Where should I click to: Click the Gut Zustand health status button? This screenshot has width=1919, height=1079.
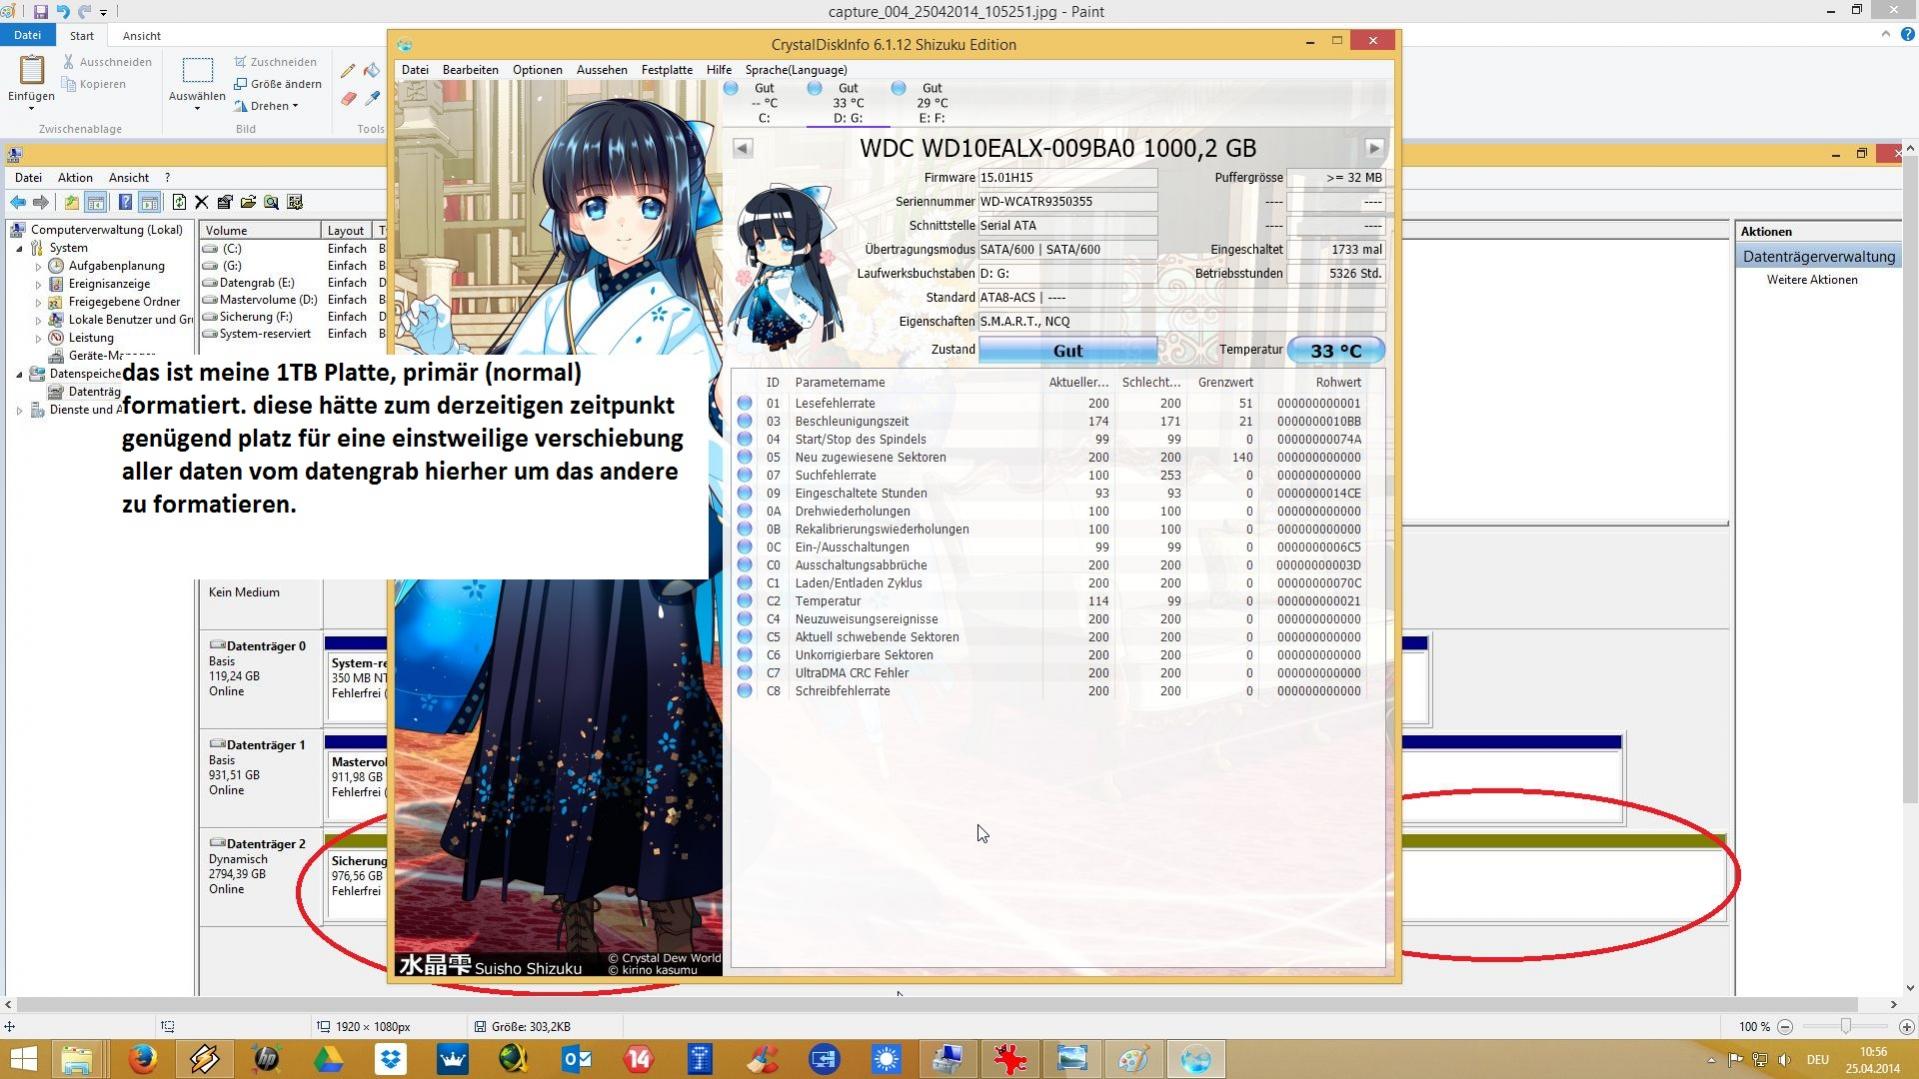pos(1067,350)
